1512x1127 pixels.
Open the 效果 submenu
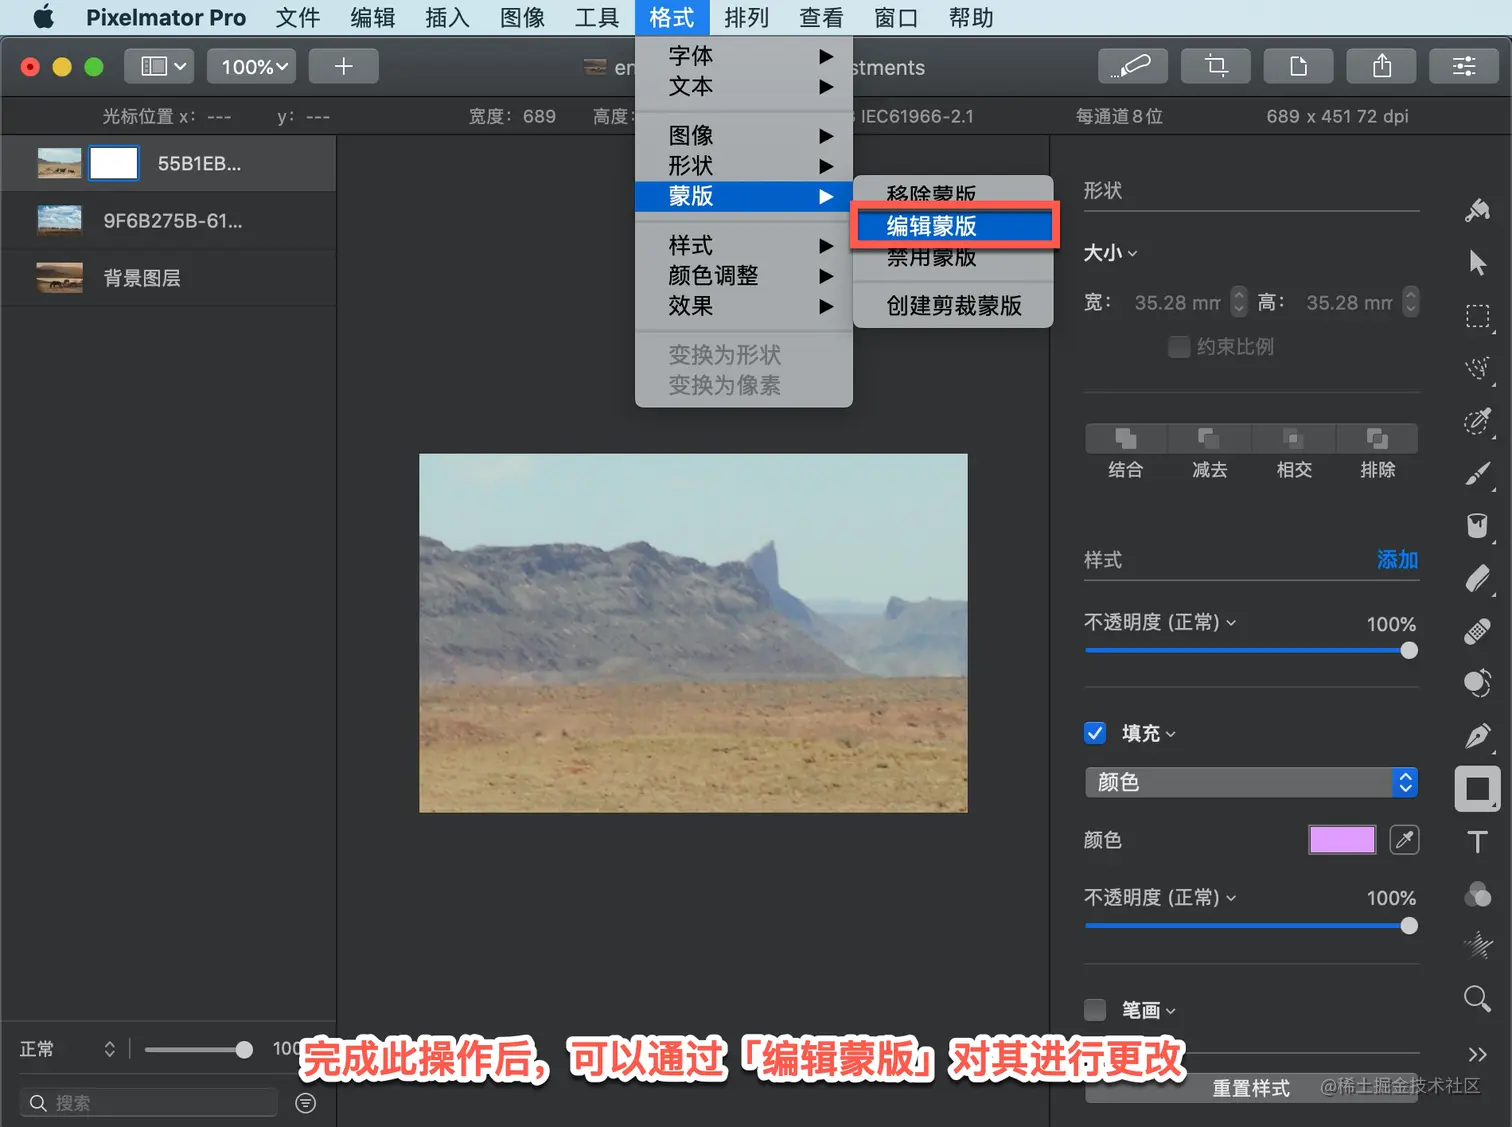[743, 306]
